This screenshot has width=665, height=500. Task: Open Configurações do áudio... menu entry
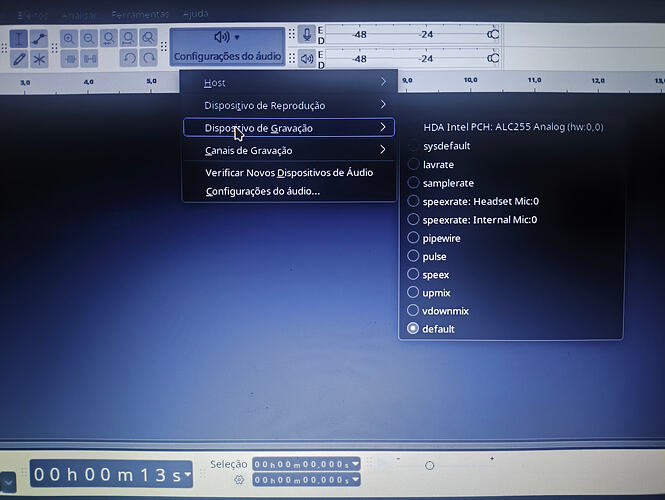point(262,191)
